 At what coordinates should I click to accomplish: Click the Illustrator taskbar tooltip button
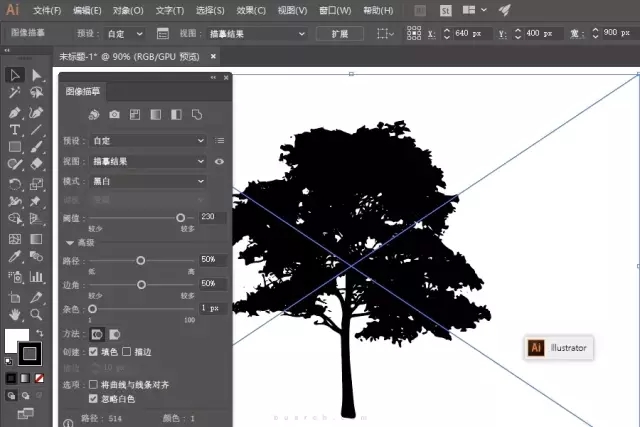point(560,348)
